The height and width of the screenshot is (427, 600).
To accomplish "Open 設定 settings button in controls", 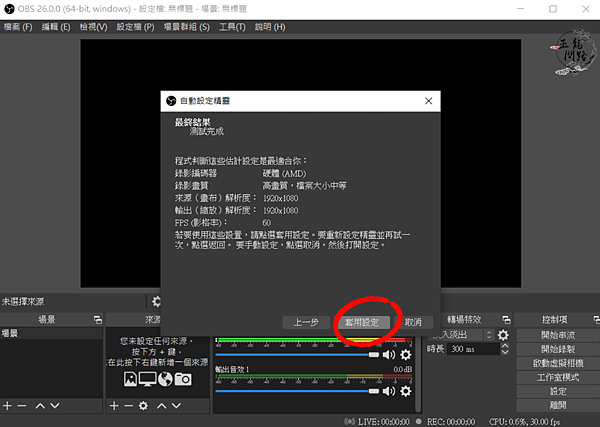I will [558, 391].
